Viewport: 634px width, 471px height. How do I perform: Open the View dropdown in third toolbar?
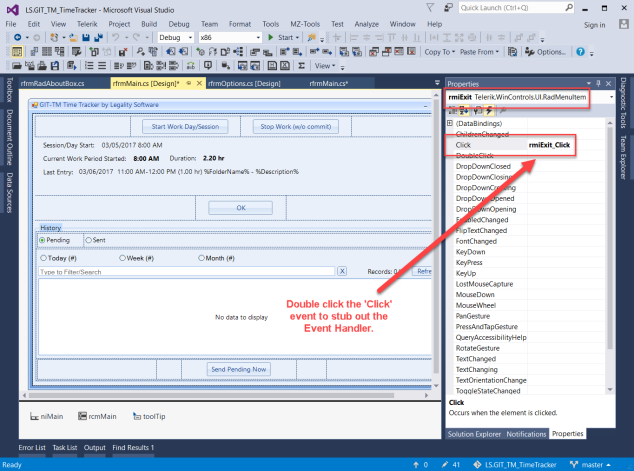coord(325,65)
